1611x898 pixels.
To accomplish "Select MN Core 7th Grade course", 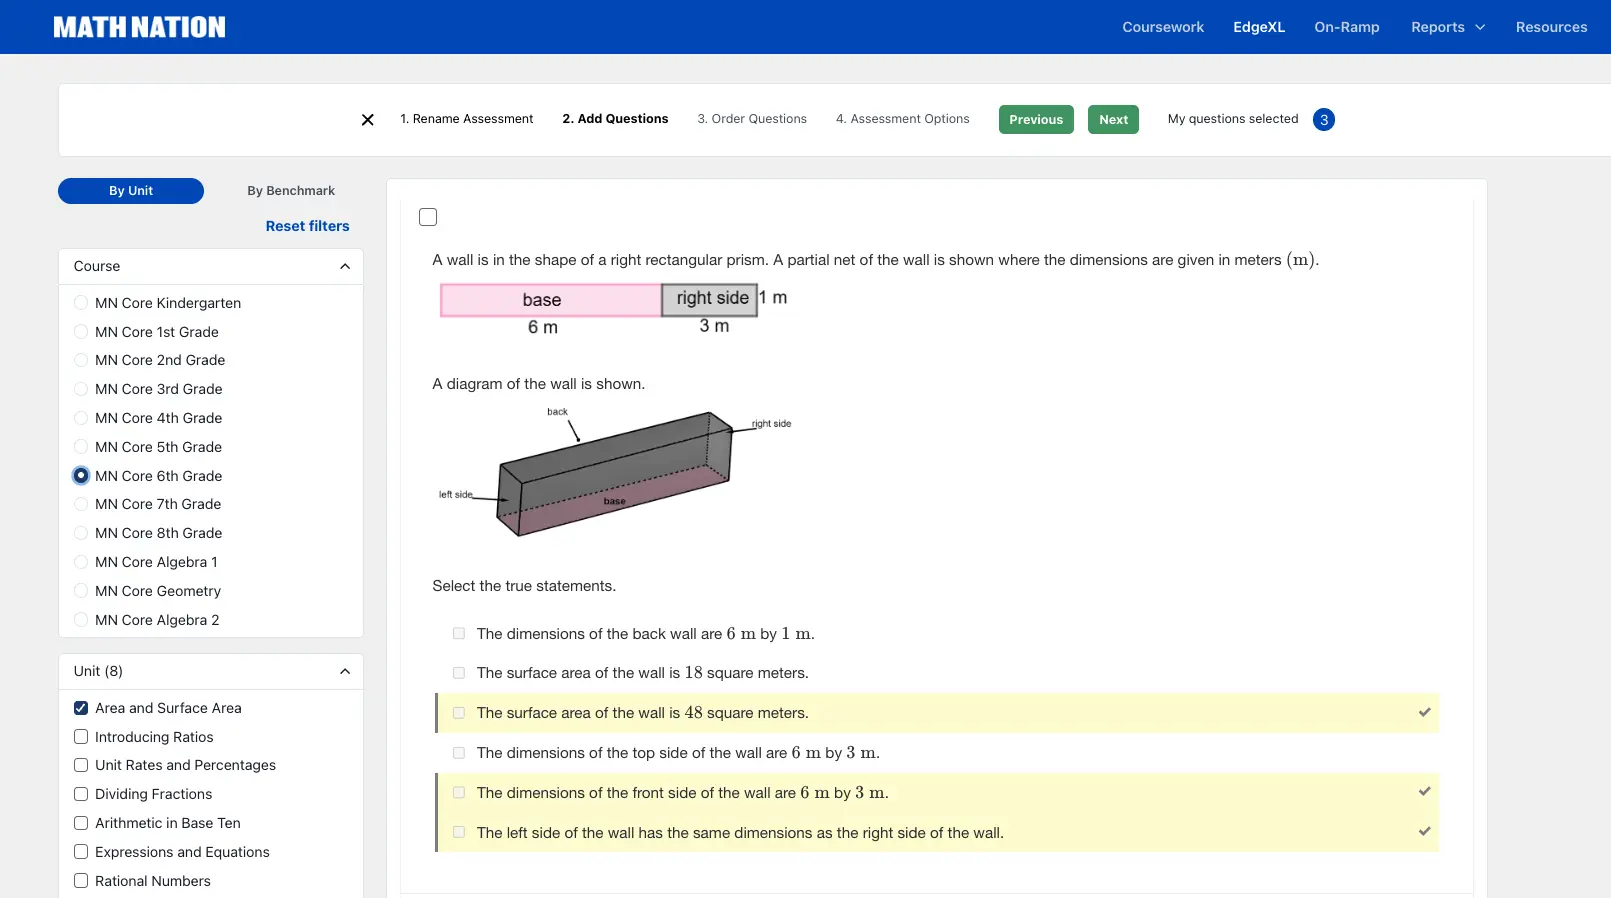I will coord(81,505).
